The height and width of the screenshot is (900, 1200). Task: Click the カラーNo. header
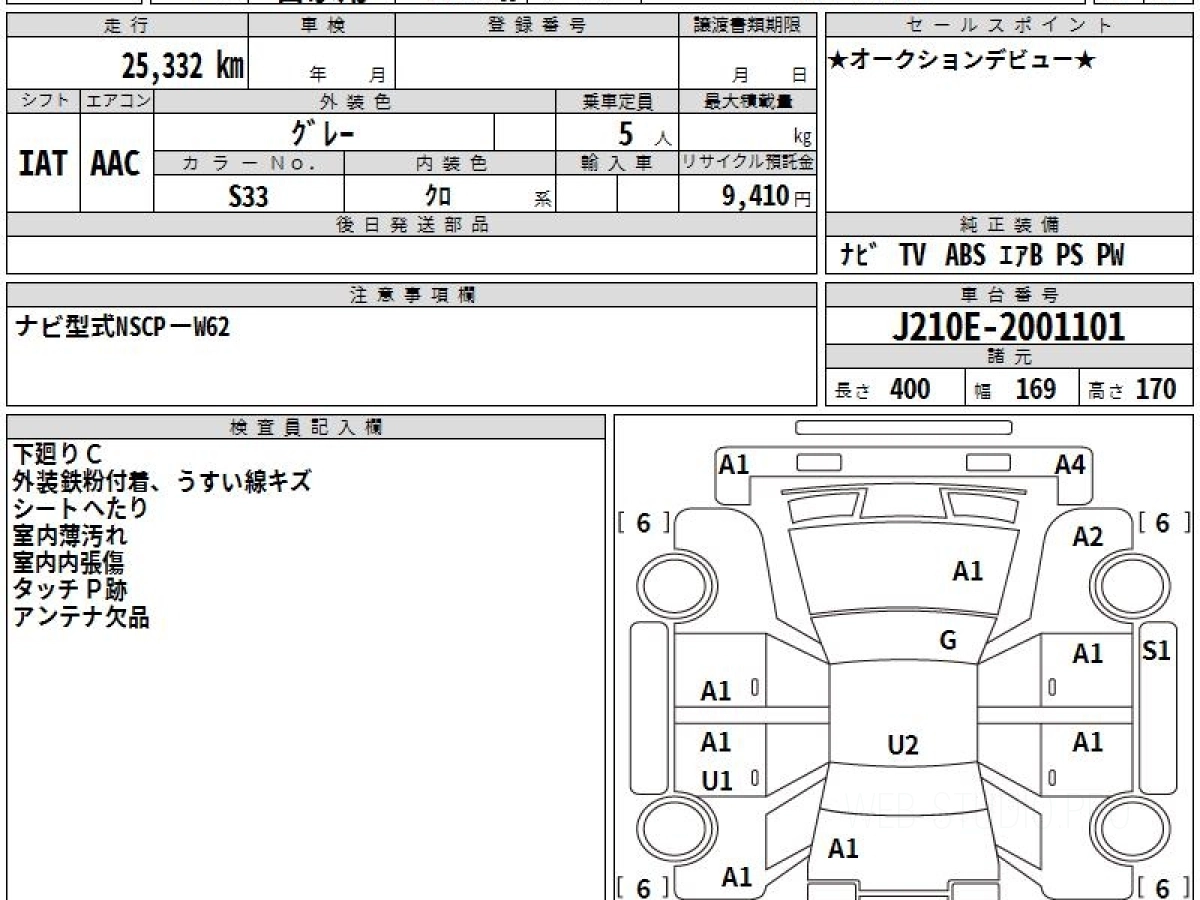(249, 163)
